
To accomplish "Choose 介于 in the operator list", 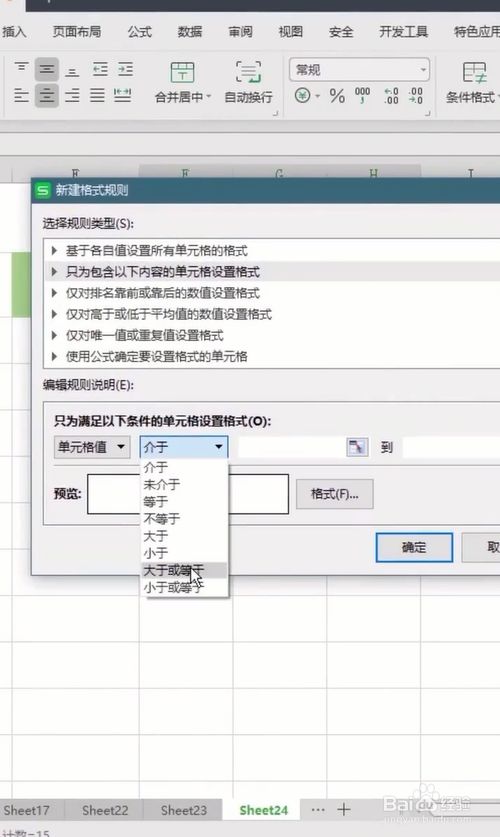I will click(184, 468).
